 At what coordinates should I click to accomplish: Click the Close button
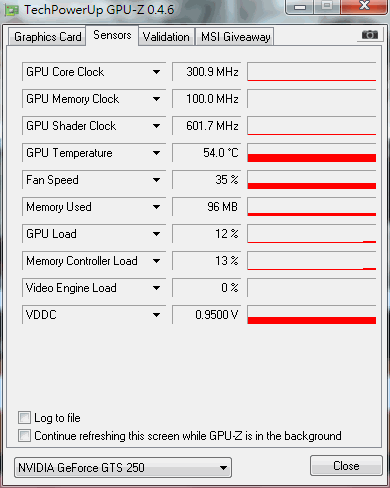coord(346,465)
